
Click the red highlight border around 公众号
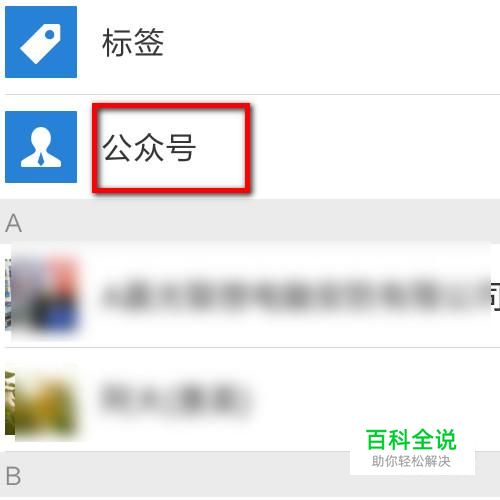point(171,107)
